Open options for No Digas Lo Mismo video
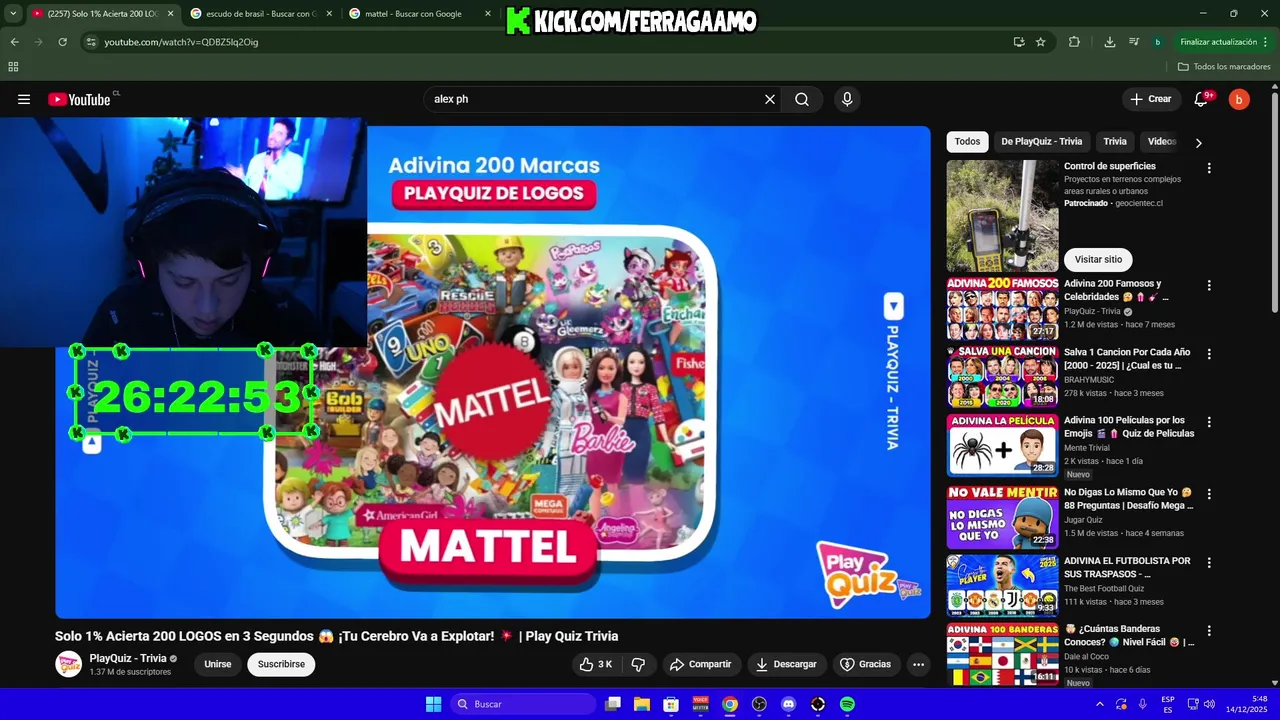Image resolution: width=1280 pixels, height=720 pixels. [1209, 494]
